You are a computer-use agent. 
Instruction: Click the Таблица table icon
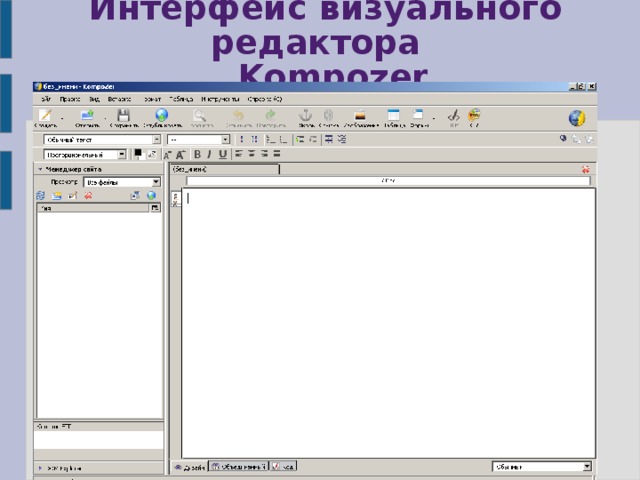(x=393, y=115)
